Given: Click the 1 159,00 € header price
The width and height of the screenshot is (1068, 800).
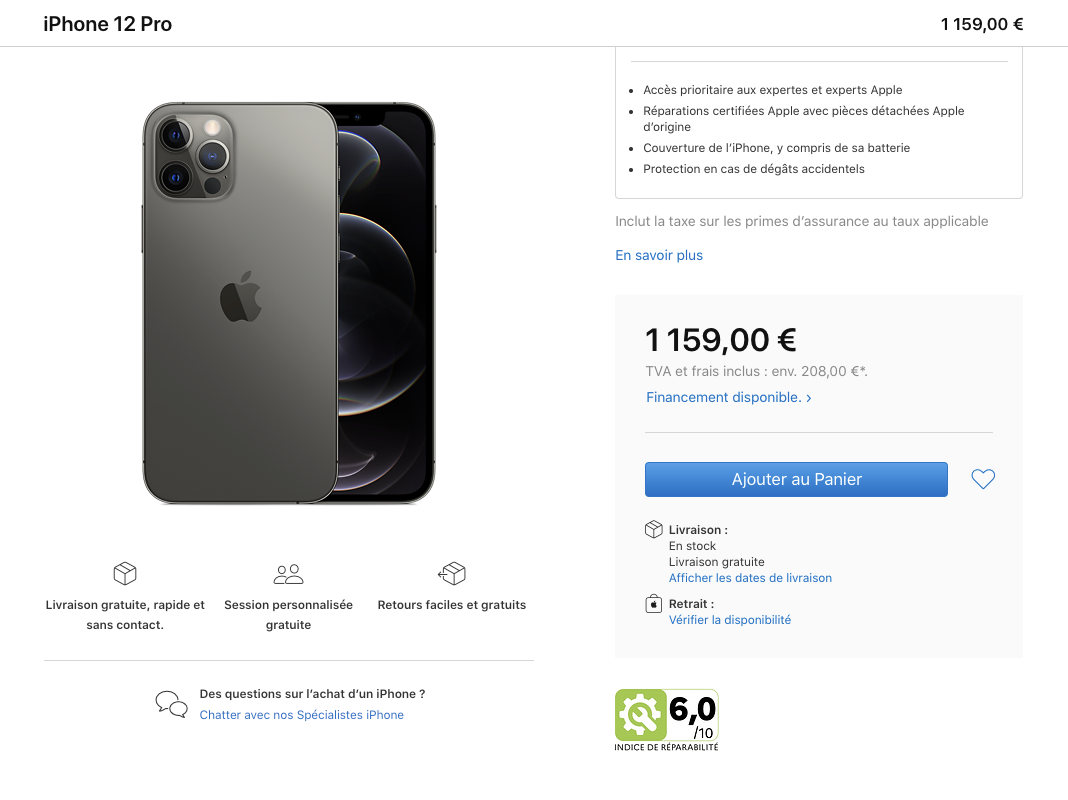Looking at the screenshot, I should pyautogui.click(x=981, y=24).
